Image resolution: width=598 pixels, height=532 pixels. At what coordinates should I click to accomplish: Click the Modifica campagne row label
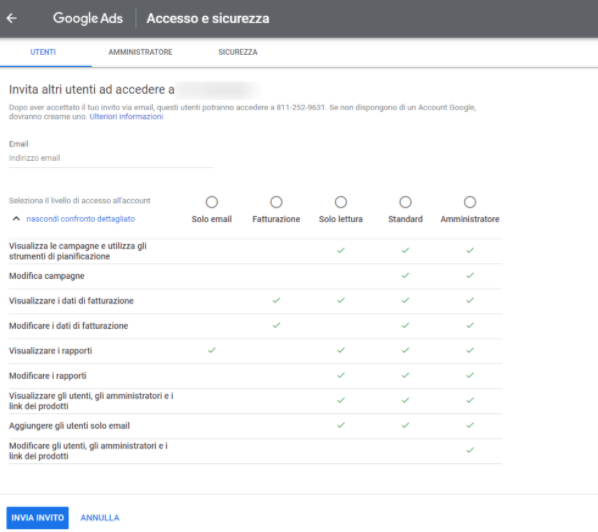click(47, 276)
